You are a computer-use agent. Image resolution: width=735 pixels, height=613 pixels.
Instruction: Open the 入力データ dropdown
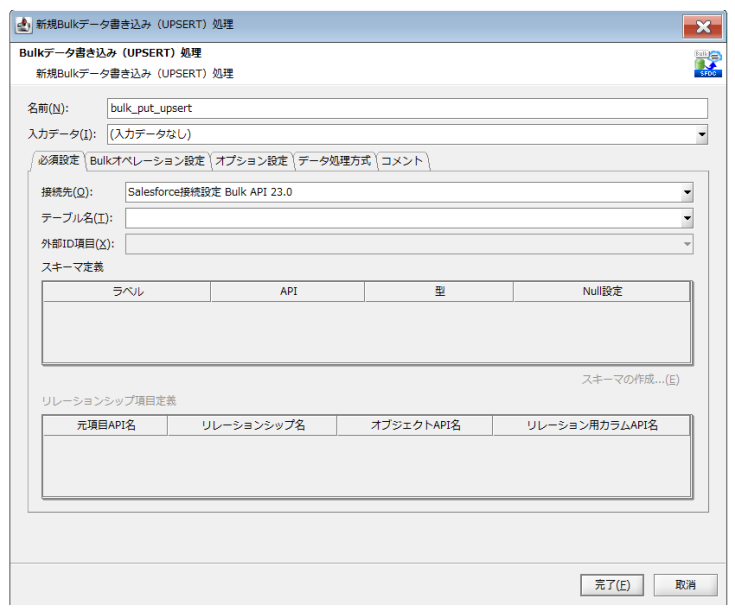[701, 135]
